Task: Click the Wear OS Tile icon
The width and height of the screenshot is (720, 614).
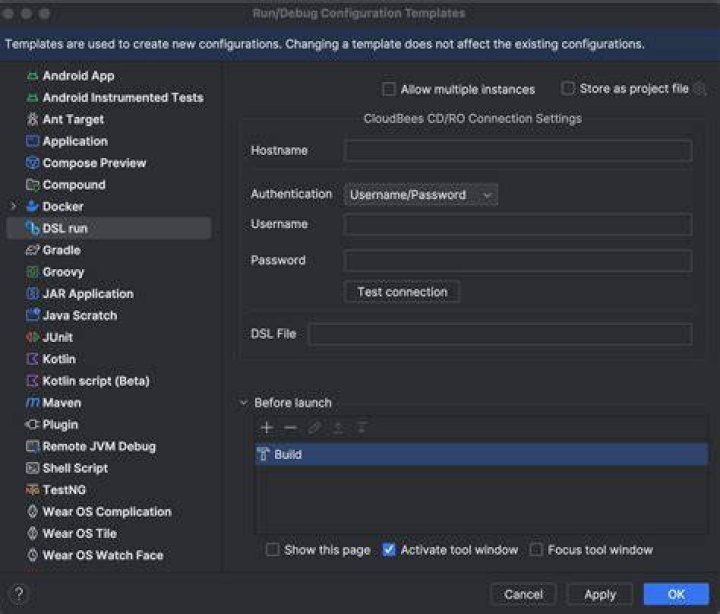Action: [x=32, y=533]
